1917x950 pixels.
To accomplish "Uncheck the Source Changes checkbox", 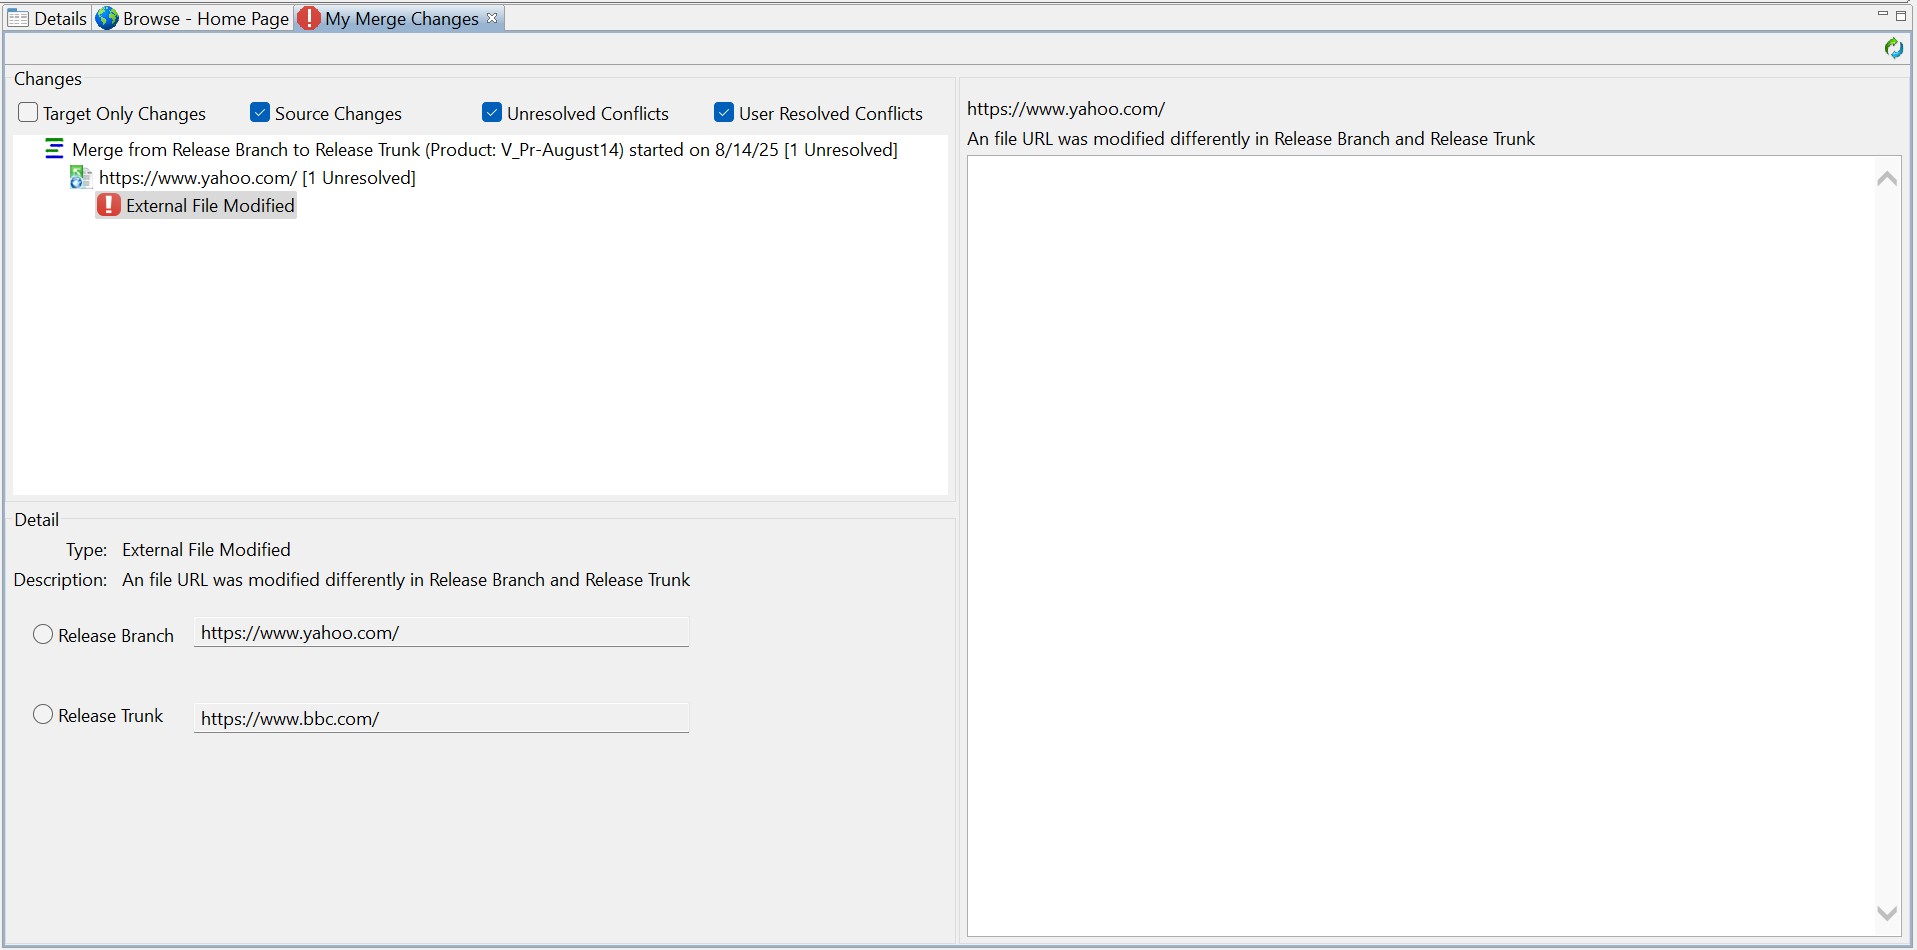I will 260,113.
